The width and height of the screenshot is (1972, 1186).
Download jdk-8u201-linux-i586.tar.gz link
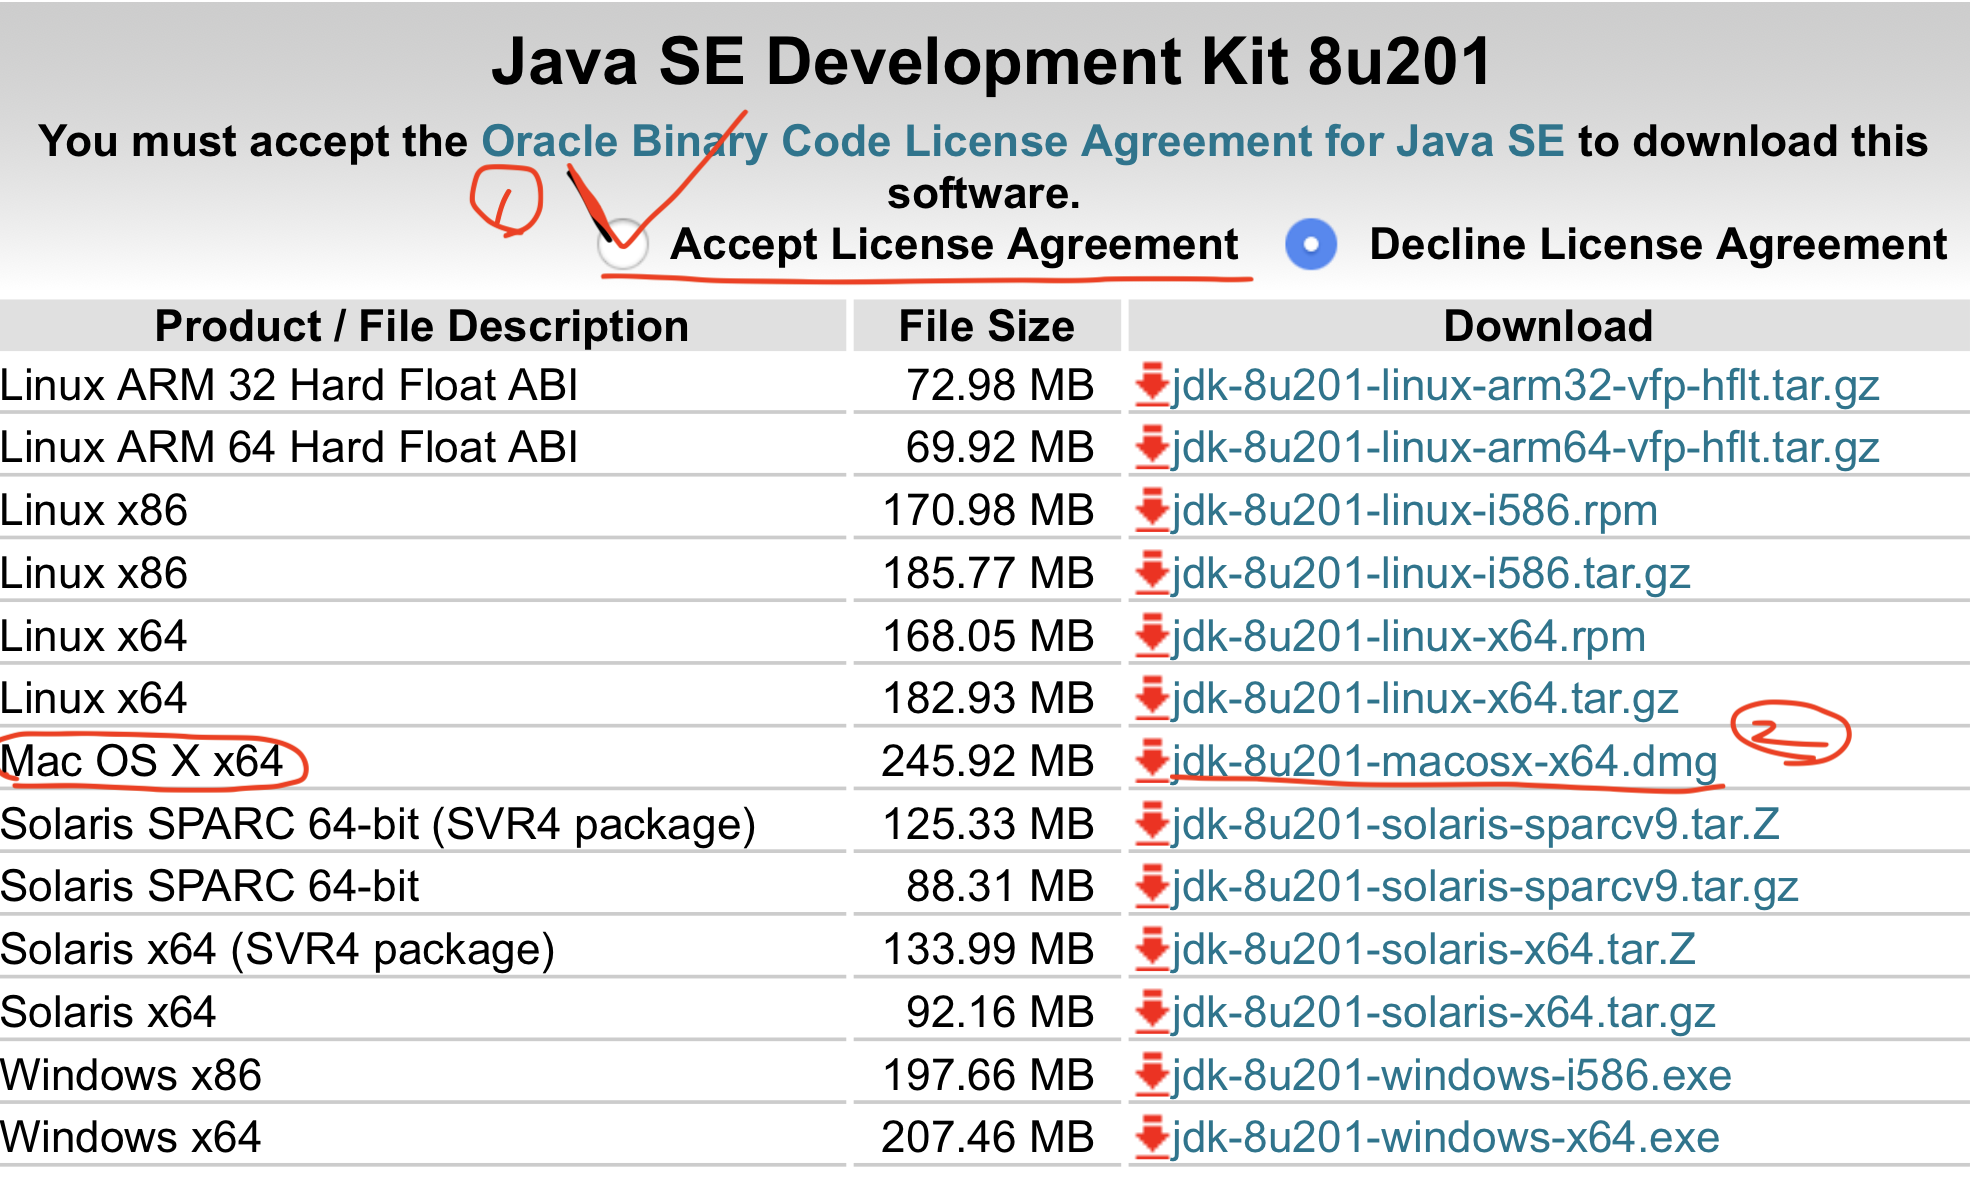(x=1431, y=574)
